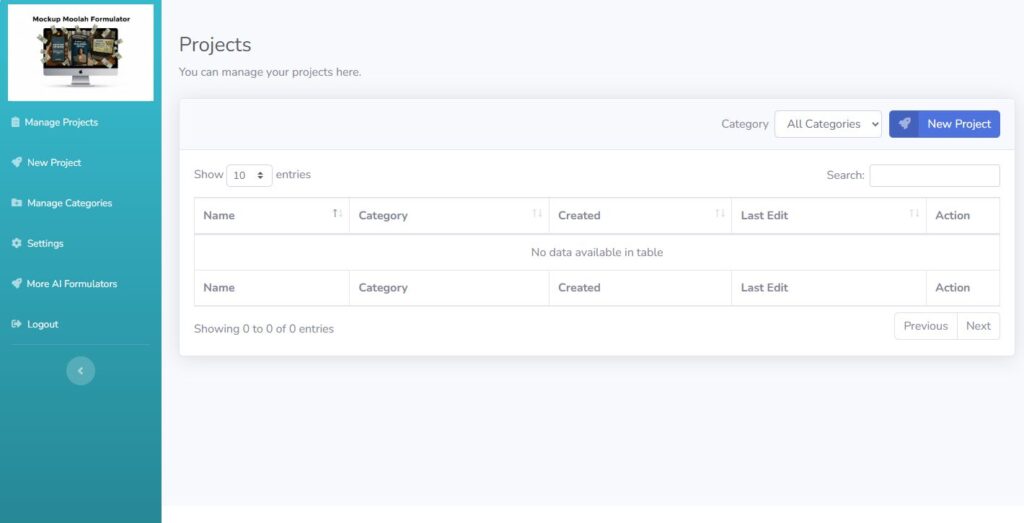
Task: Click the Action label in table footer
Action: [952, 287]
